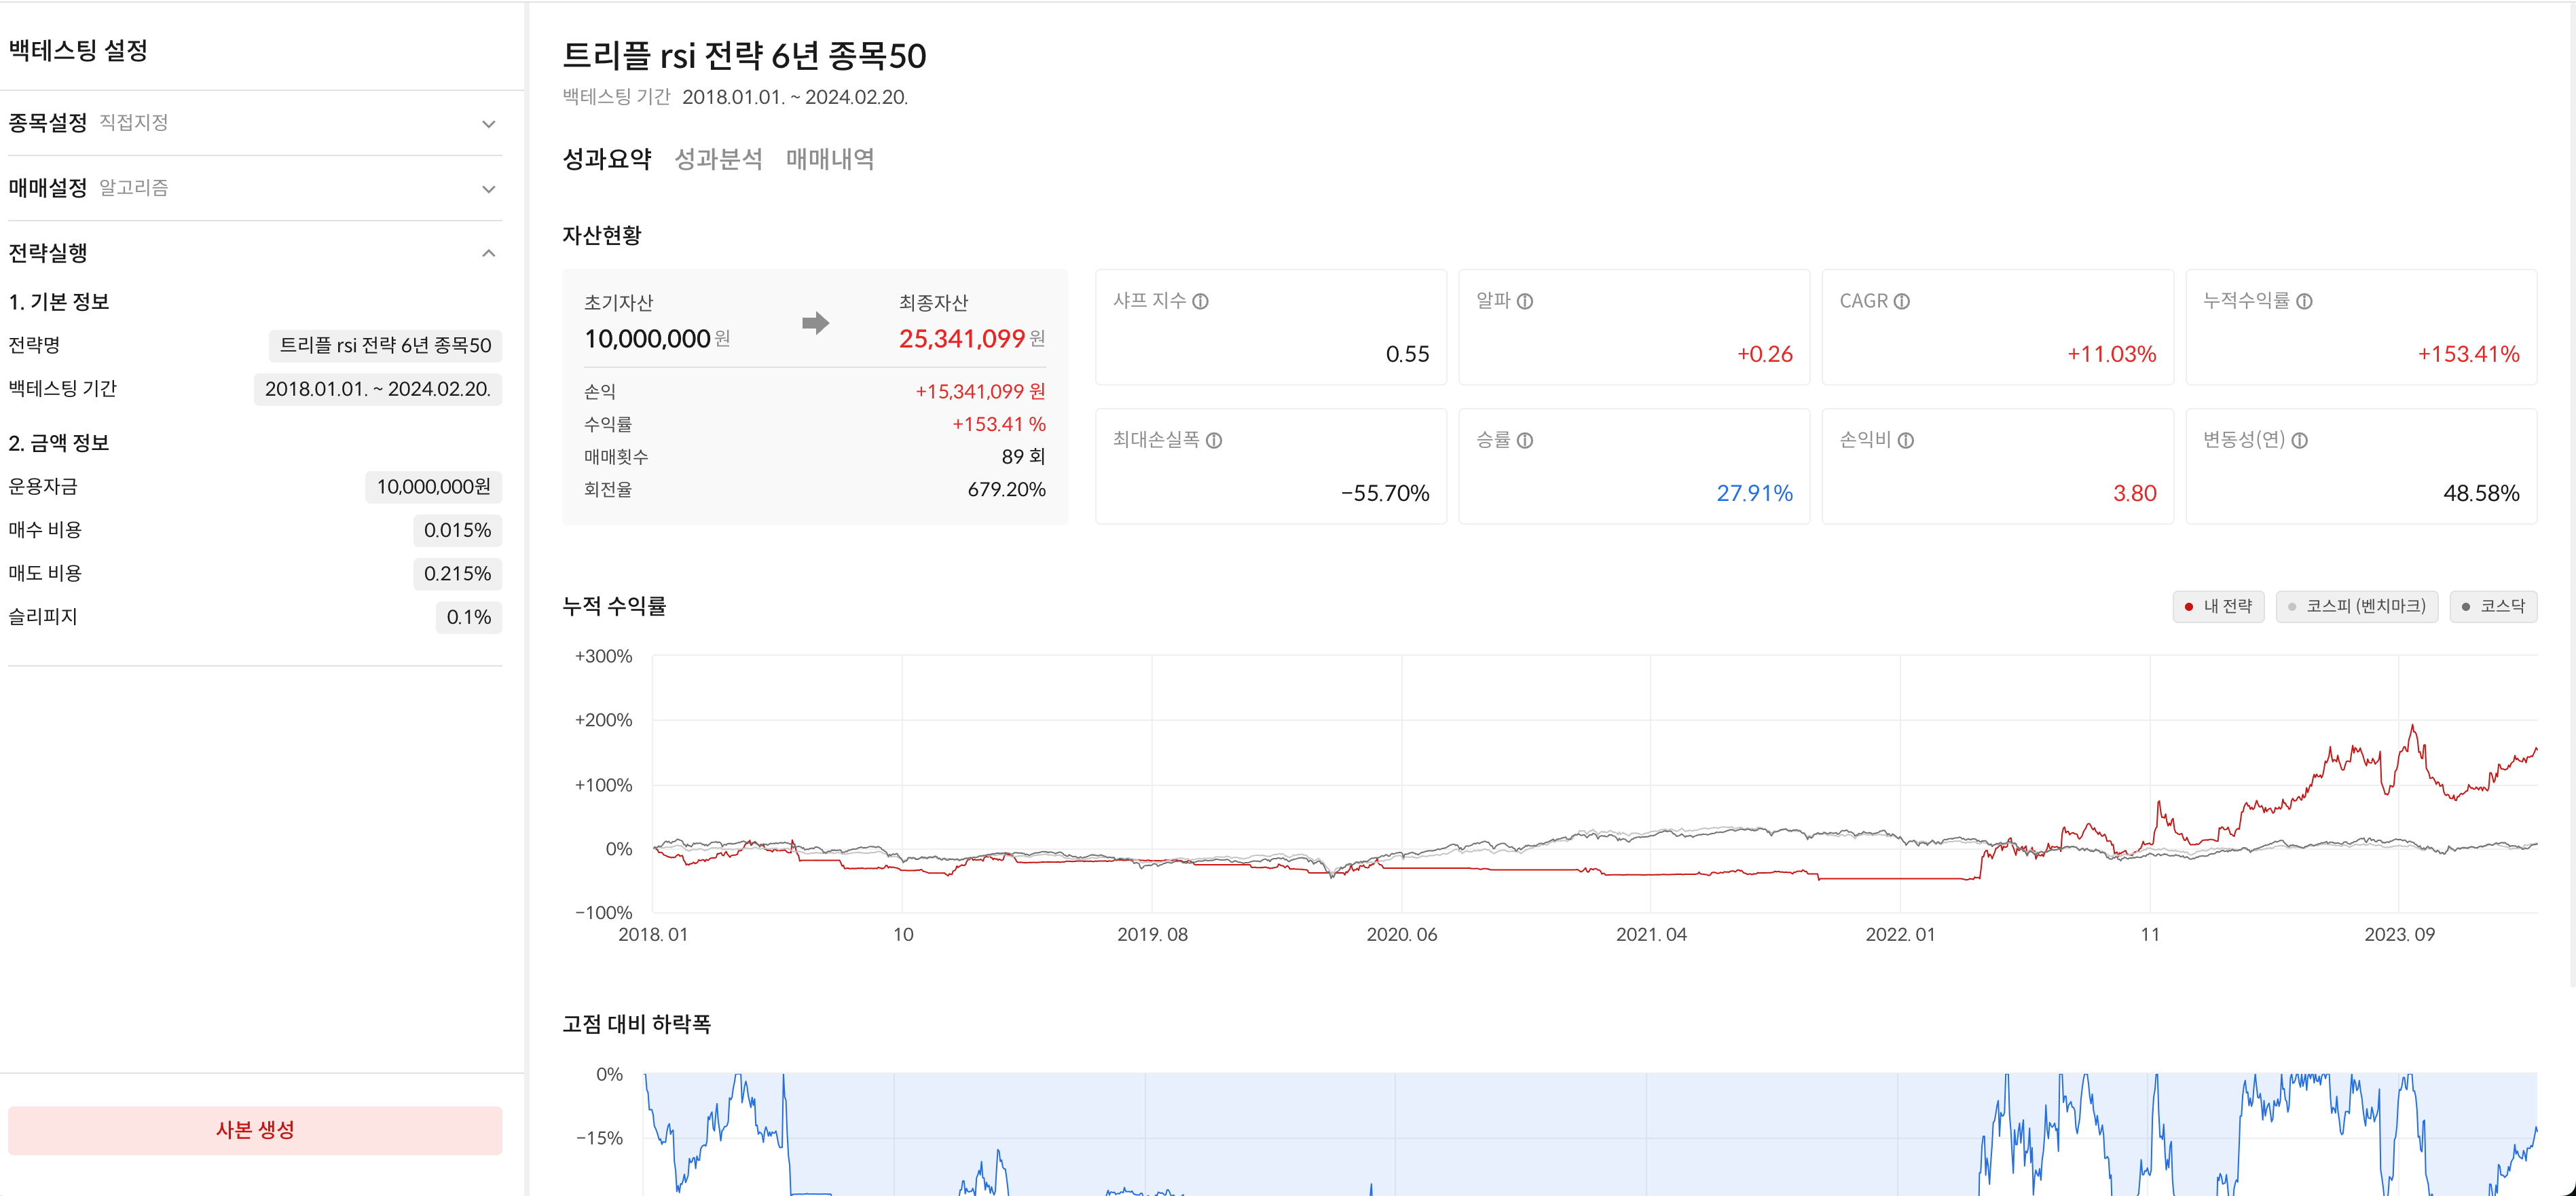Viewport: 2576px width, 1196px height.
Task: Click the 알파 value +0.26
Action: pos(1764,354)
